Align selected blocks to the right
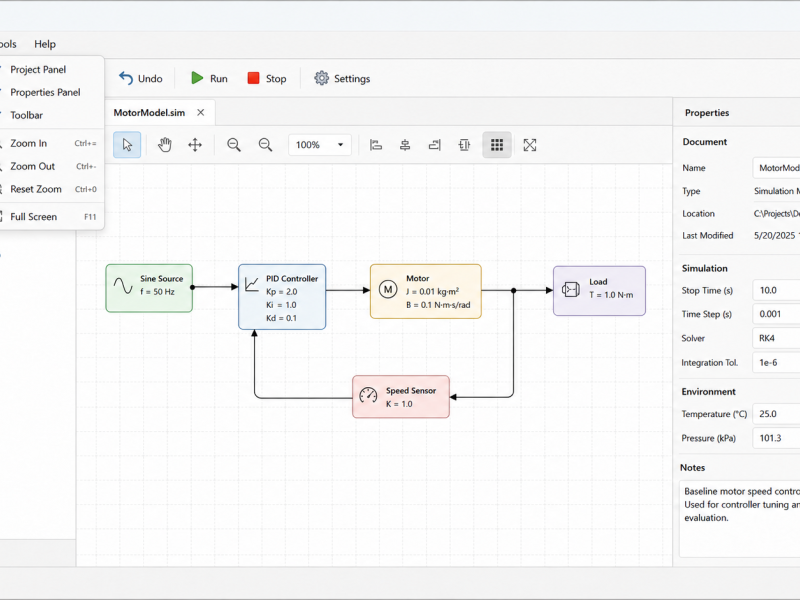Screen dimensions: 800x600 435,145
